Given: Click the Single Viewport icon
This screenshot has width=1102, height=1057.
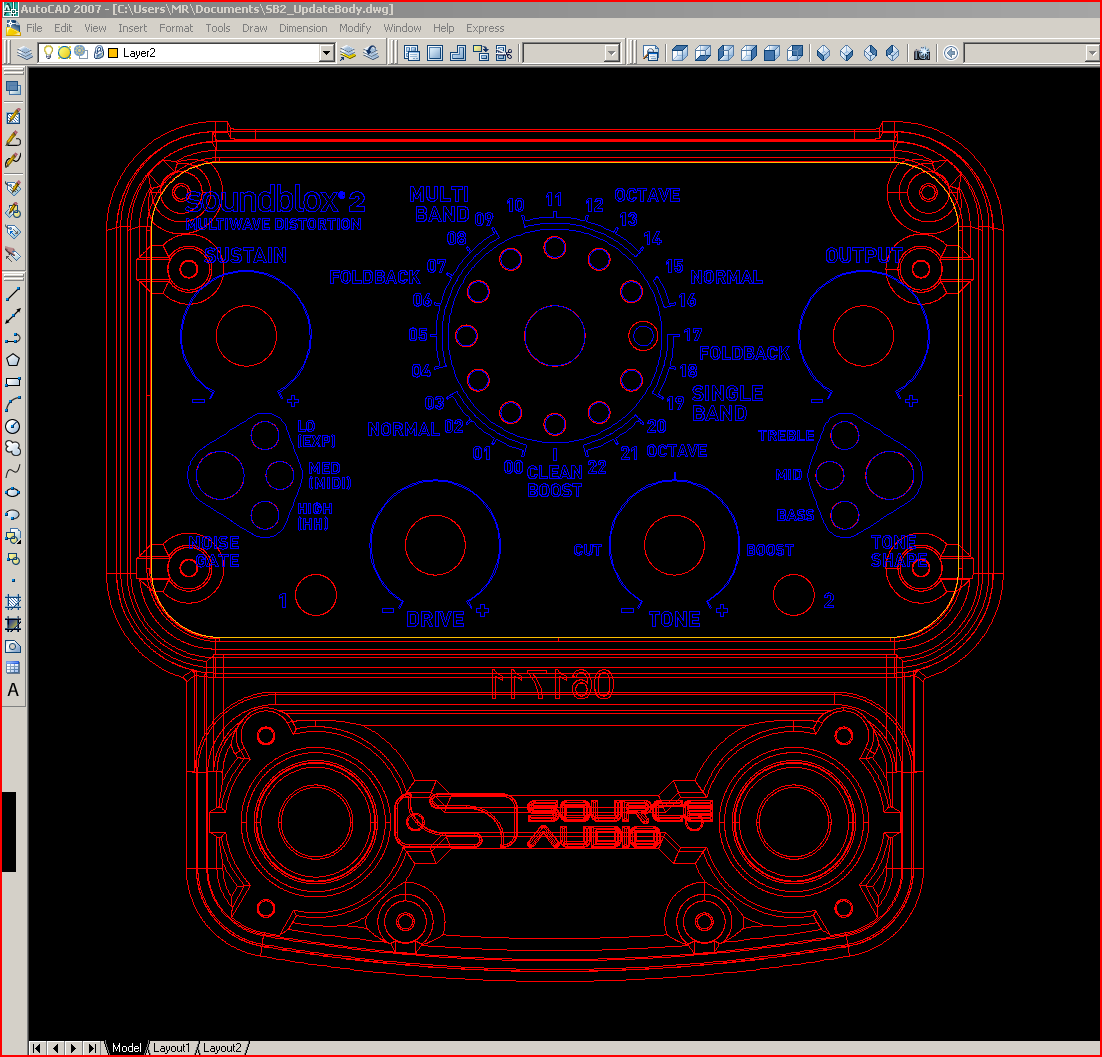Looking at the screenshot, I should [436, 53].
